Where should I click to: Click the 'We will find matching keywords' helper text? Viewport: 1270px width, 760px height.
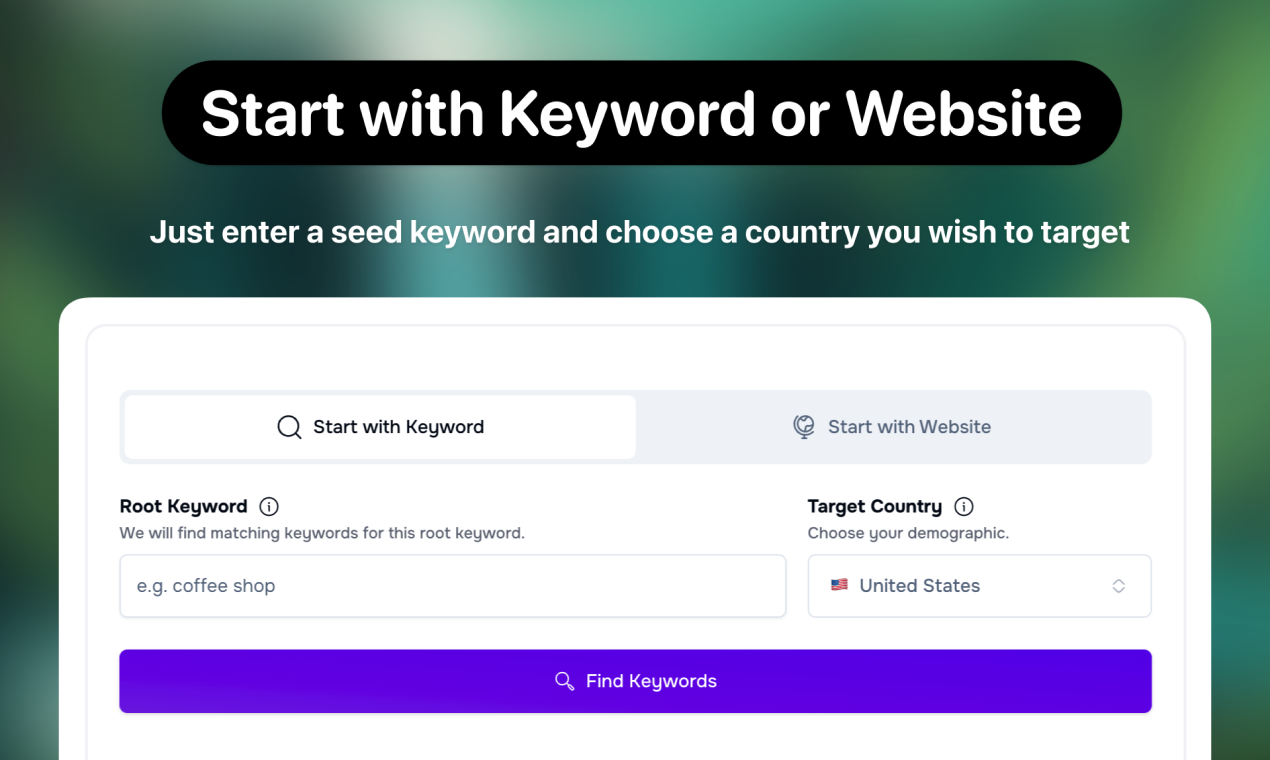tap(322, 533)
